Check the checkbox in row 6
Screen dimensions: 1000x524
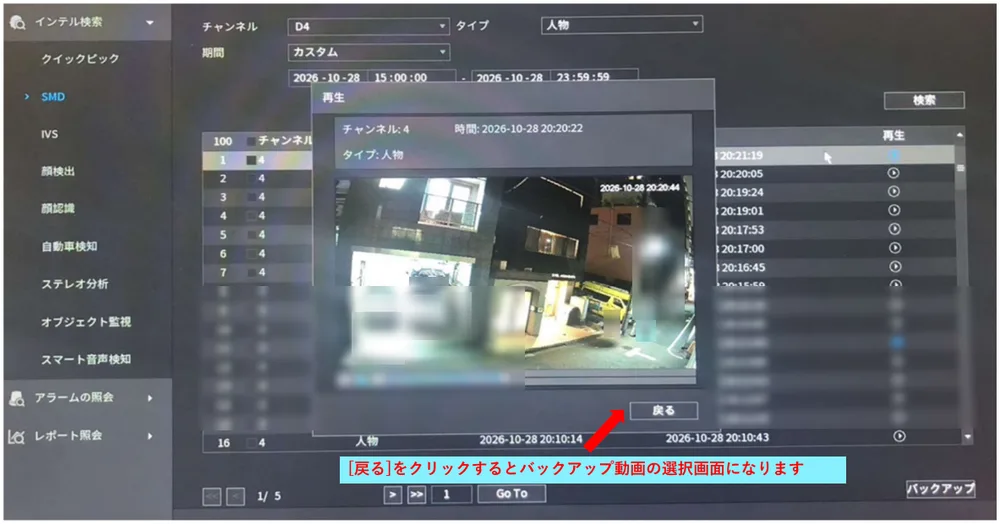pos(251,254)
